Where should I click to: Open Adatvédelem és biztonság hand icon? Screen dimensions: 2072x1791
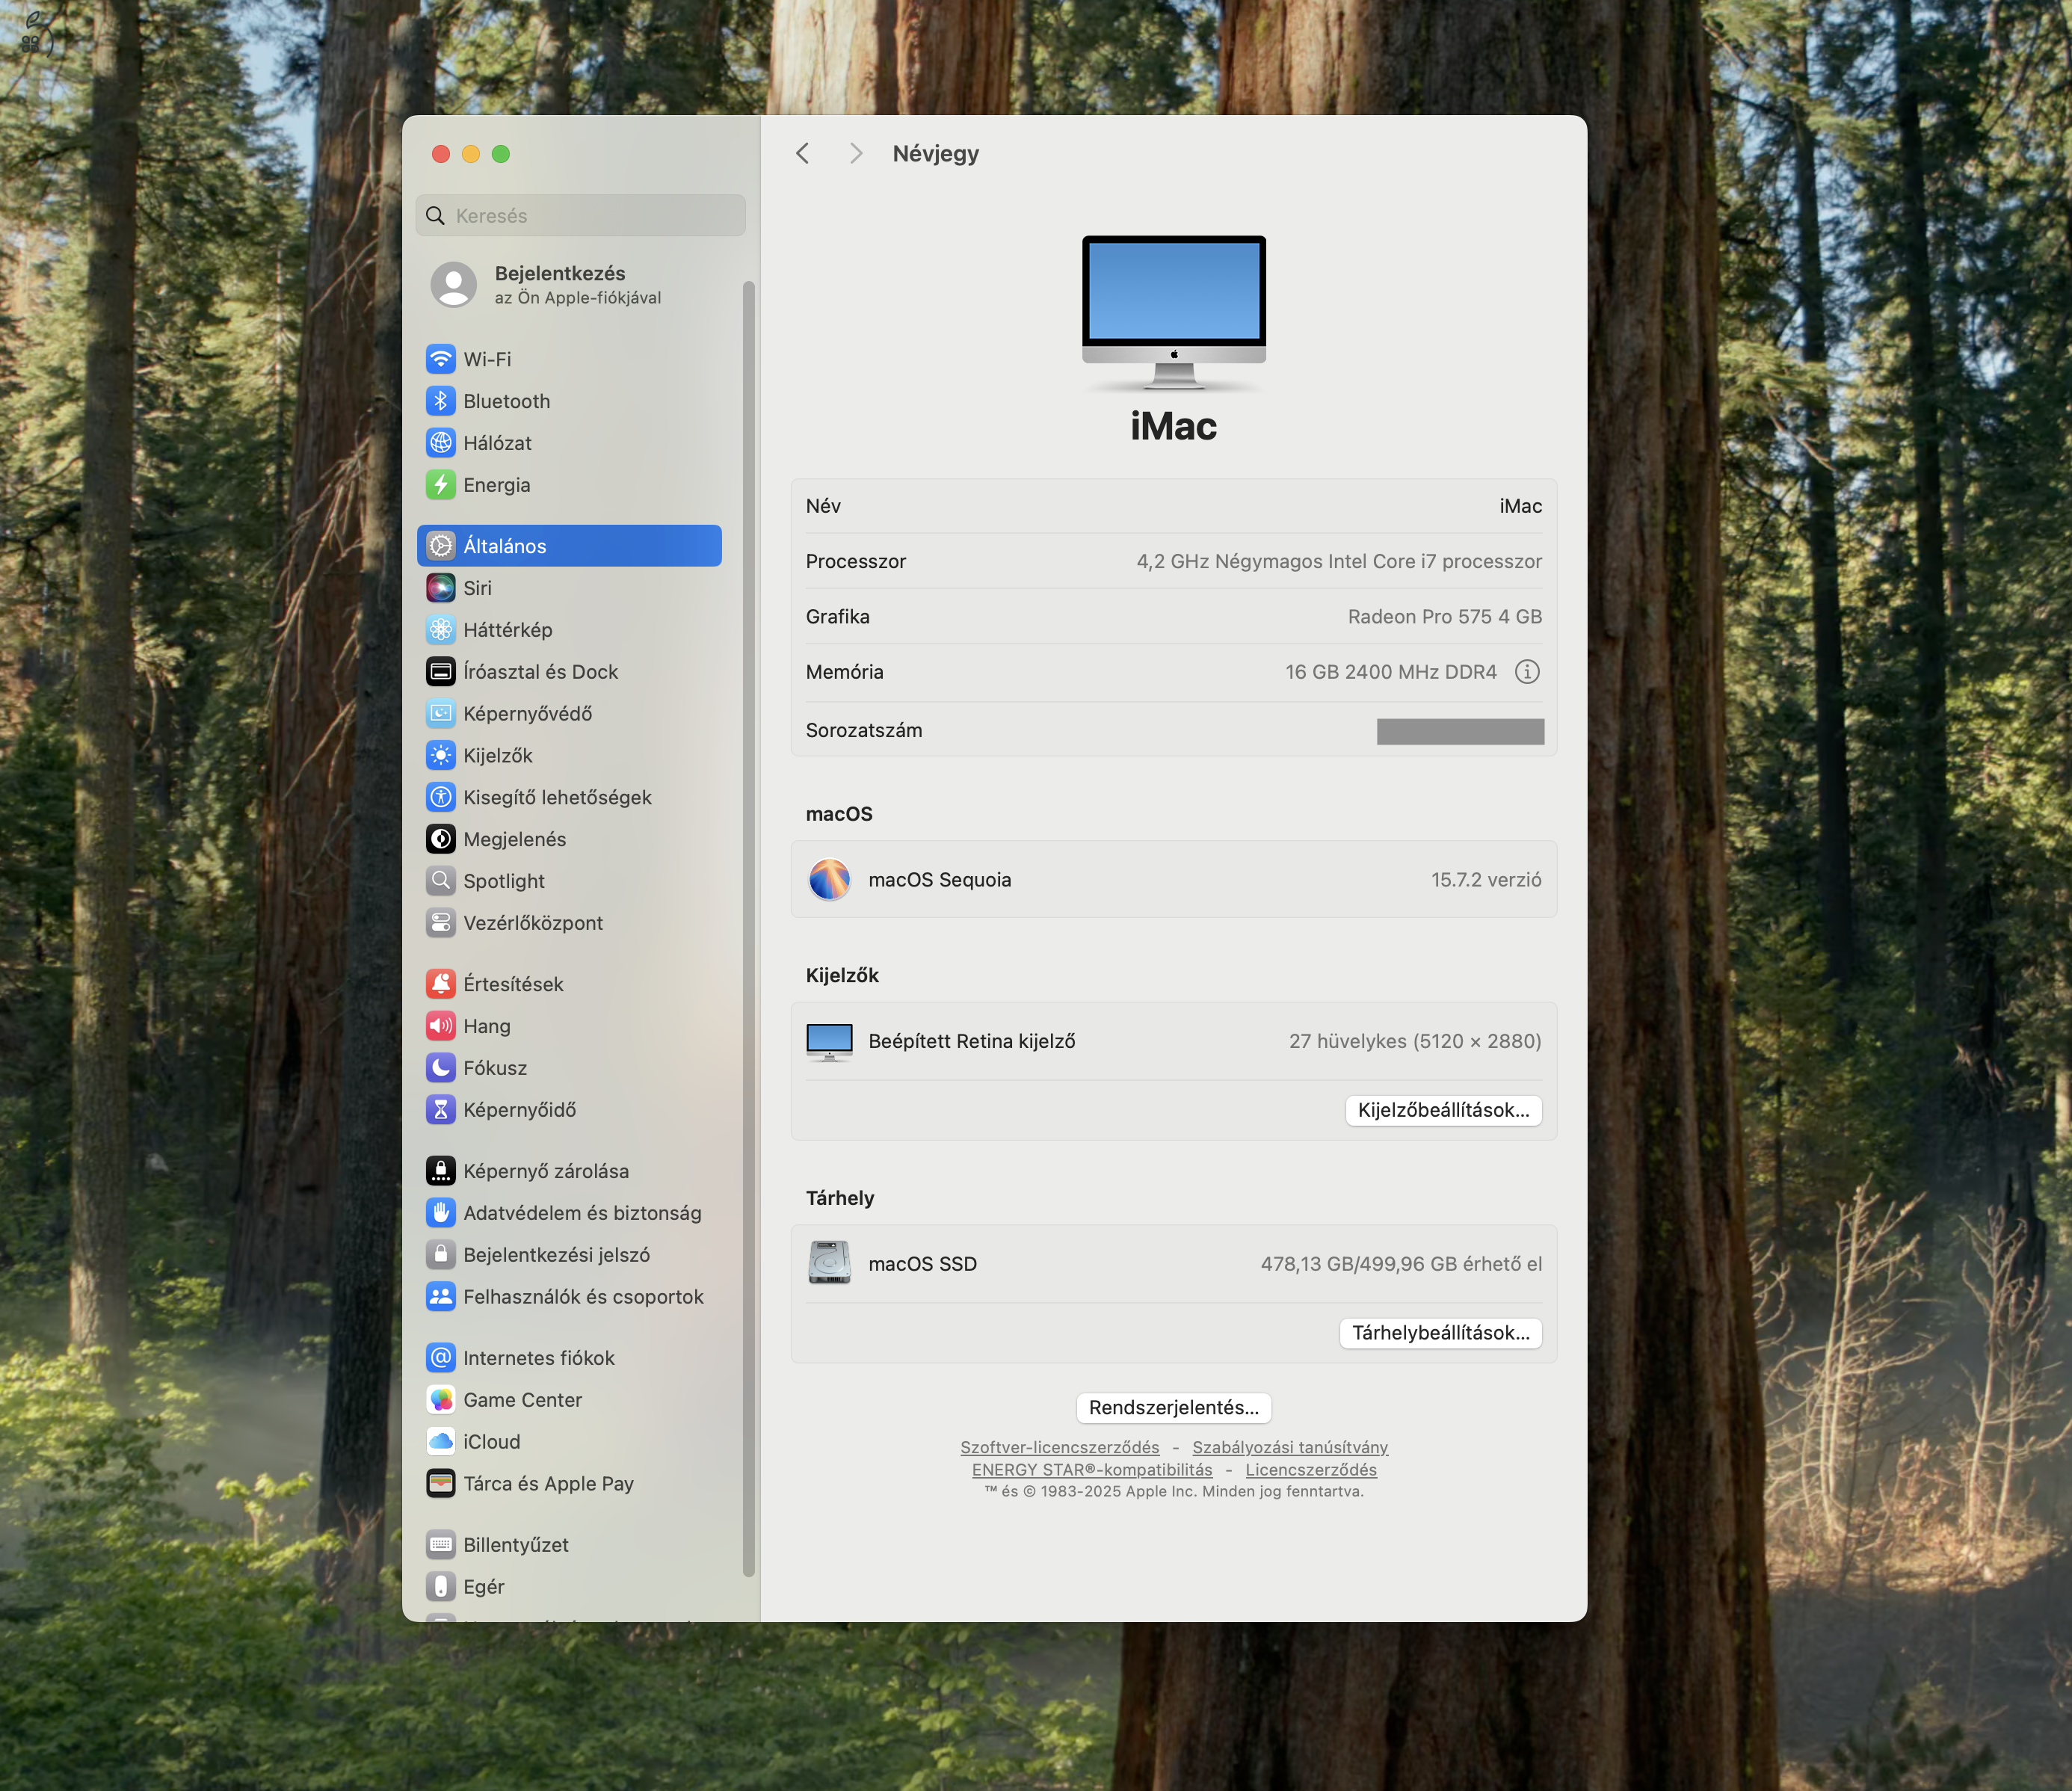click(x=440, y=1213)
